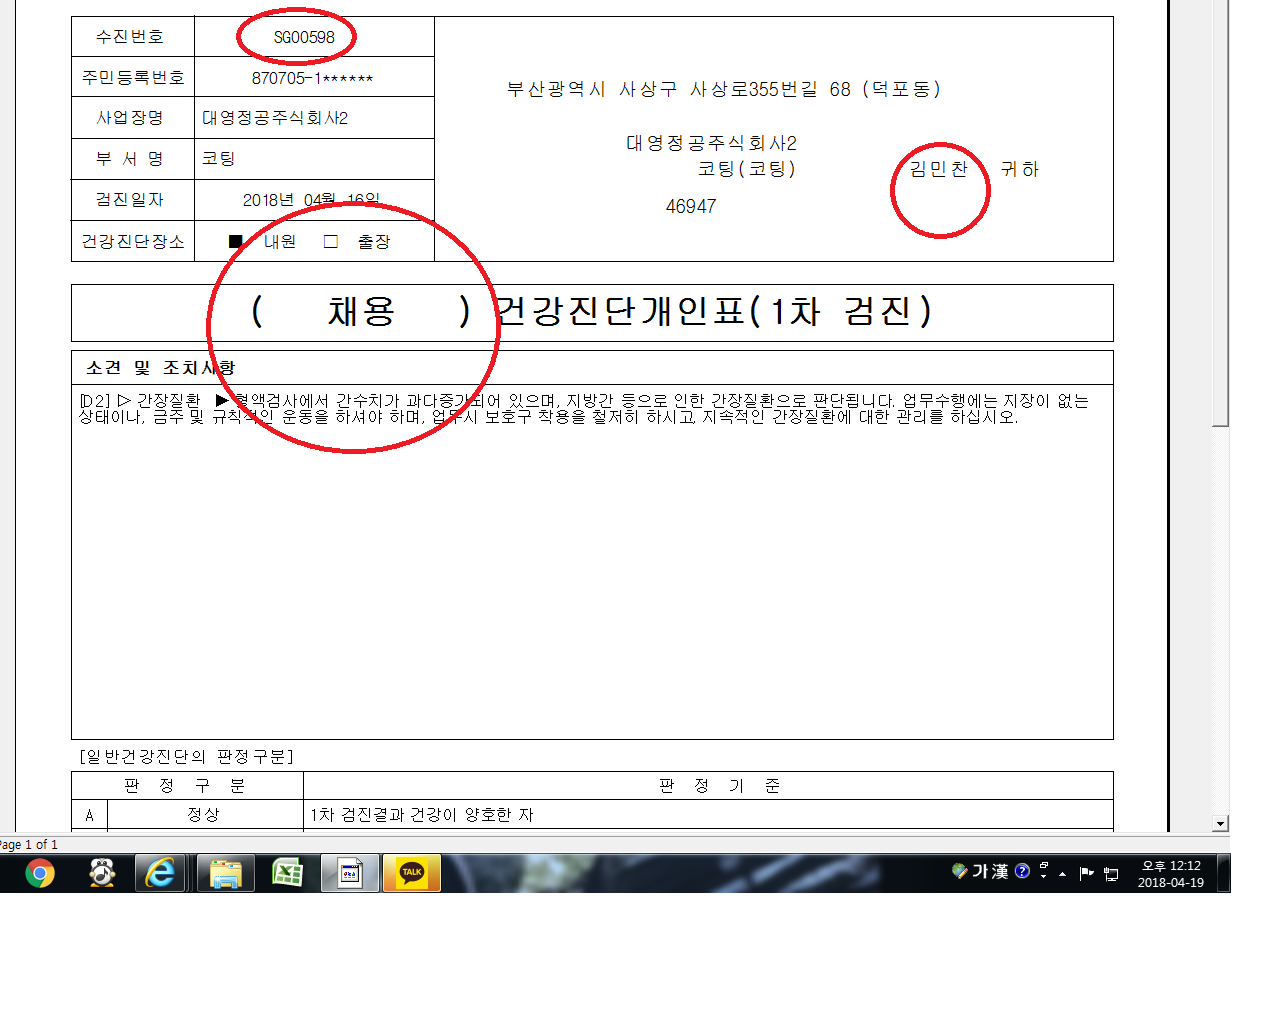Open the Action Center flag icon

1087,873
